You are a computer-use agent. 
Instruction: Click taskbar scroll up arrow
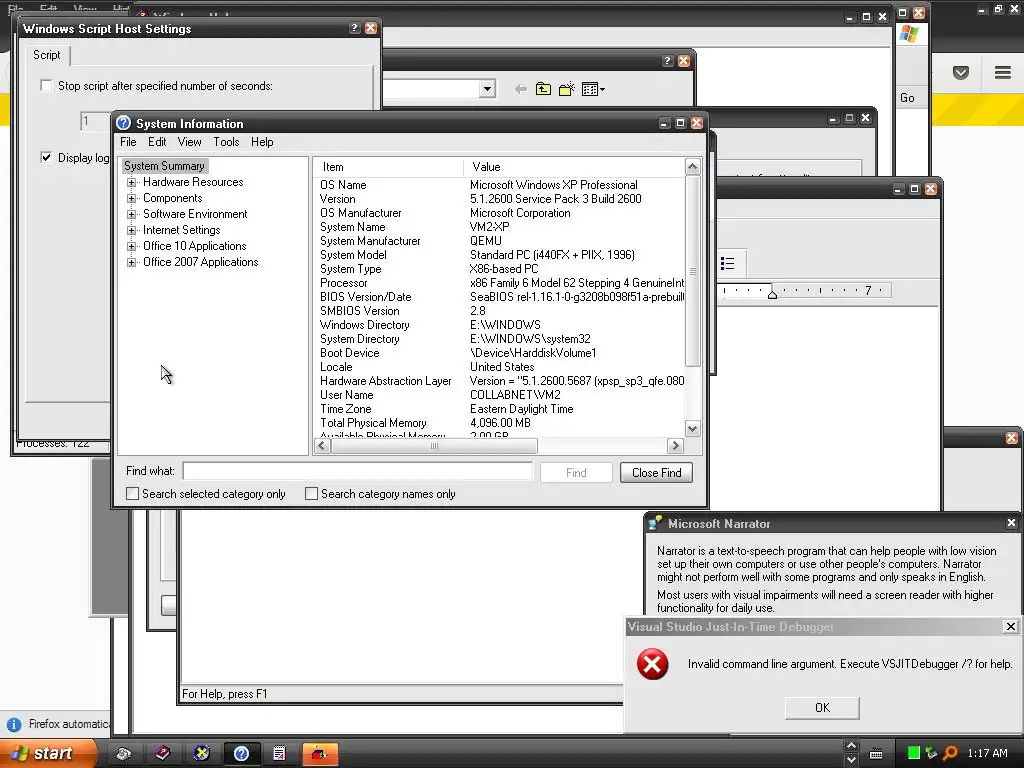point(851,746)
